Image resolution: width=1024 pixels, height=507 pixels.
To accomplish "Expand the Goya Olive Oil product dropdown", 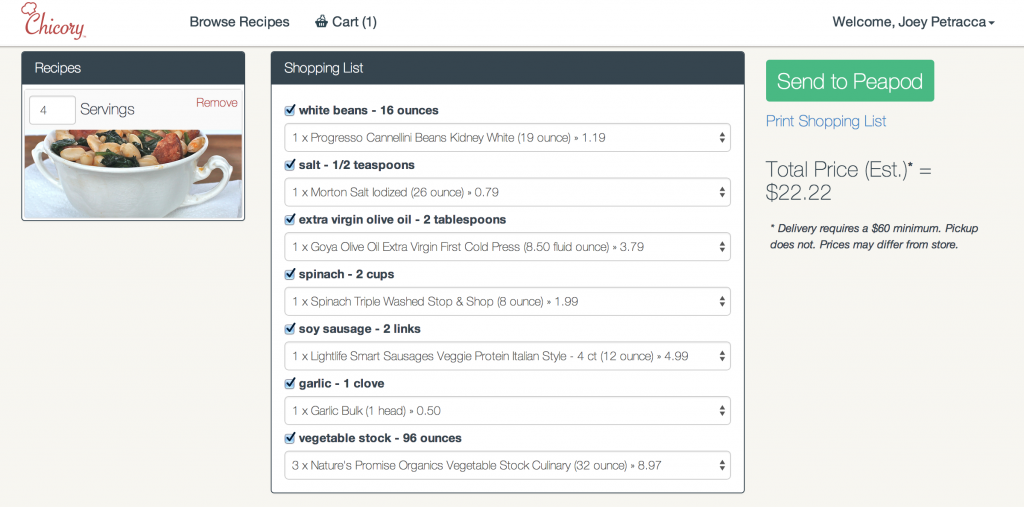I will click(x=507, y=247).
